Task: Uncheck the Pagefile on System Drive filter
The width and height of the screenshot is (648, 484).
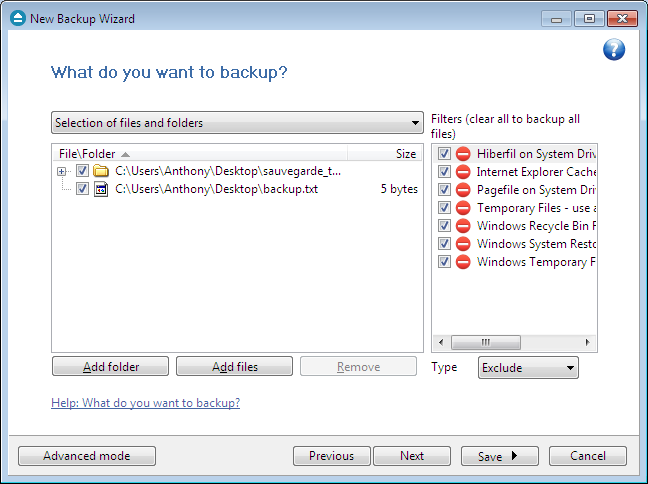Action: coord(444,190)
